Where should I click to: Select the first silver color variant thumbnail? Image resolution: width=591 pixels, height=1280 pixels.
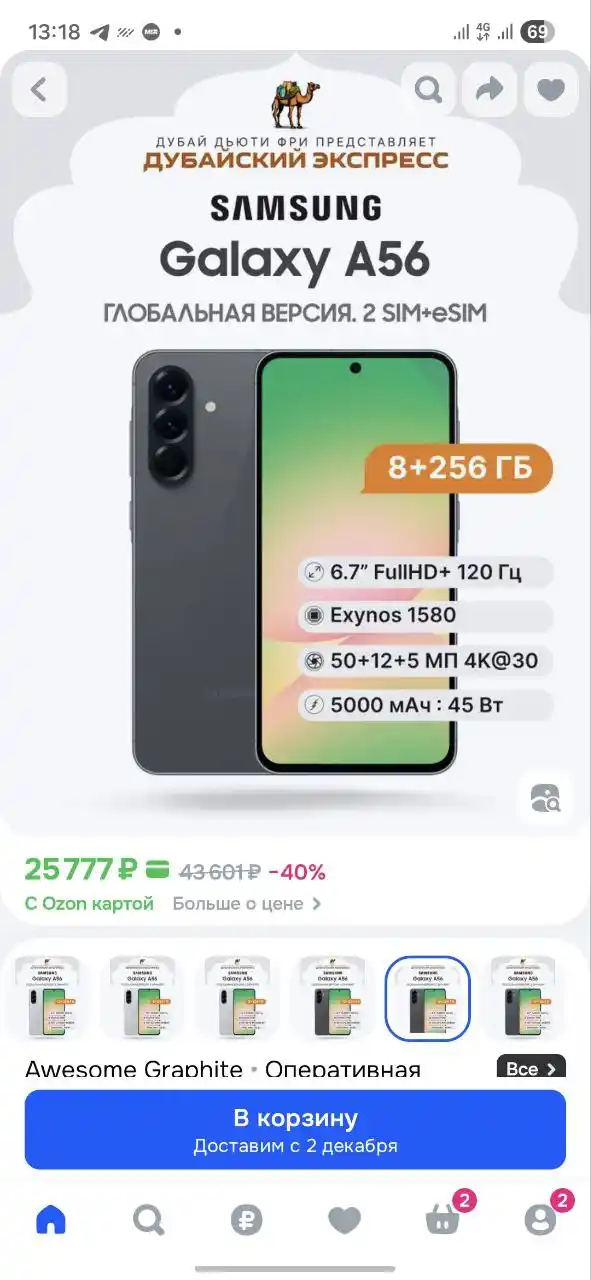click(x=47, y=998)
